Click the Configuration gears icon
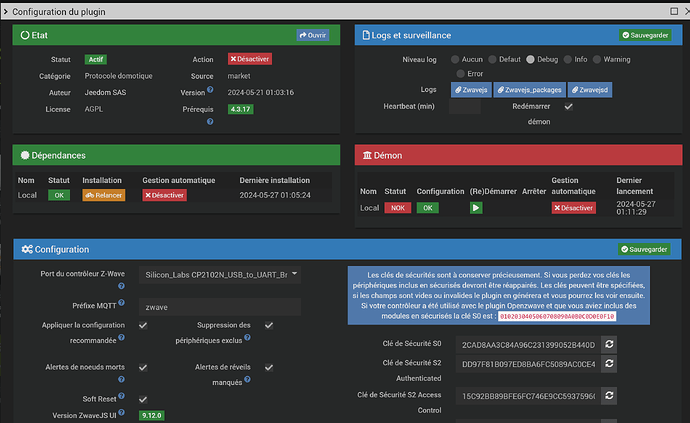The width and height of the screenshot is (690, 423). click(x=27, y=249)
